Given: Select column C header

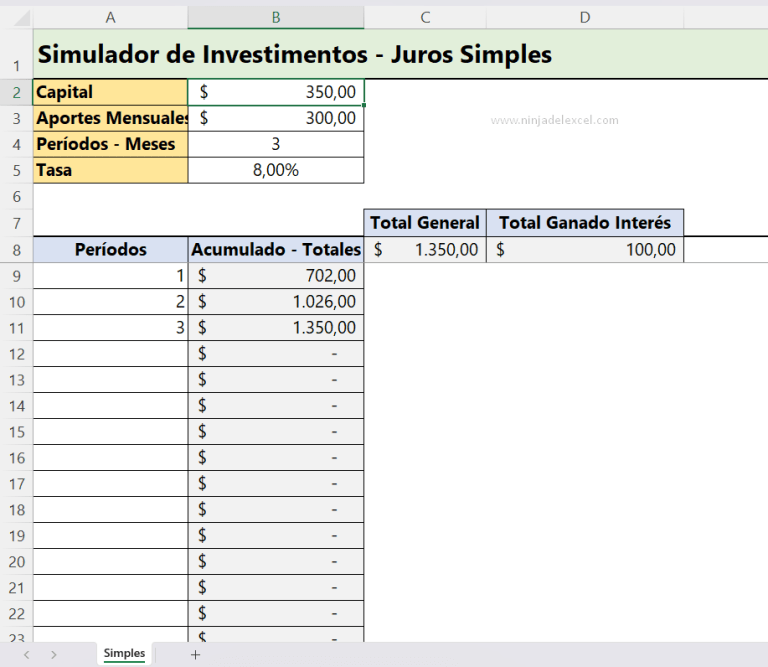Looking at the screenshot, I should (x=425, y=18).
